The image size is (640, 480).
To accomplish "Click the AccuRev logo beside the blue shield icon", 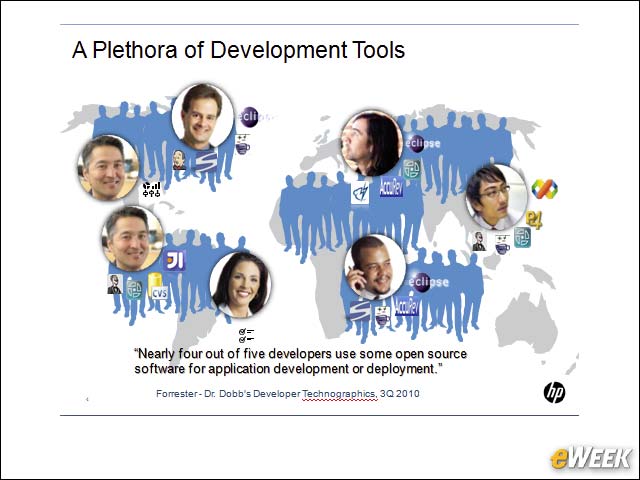I will (x=391, y=187).
